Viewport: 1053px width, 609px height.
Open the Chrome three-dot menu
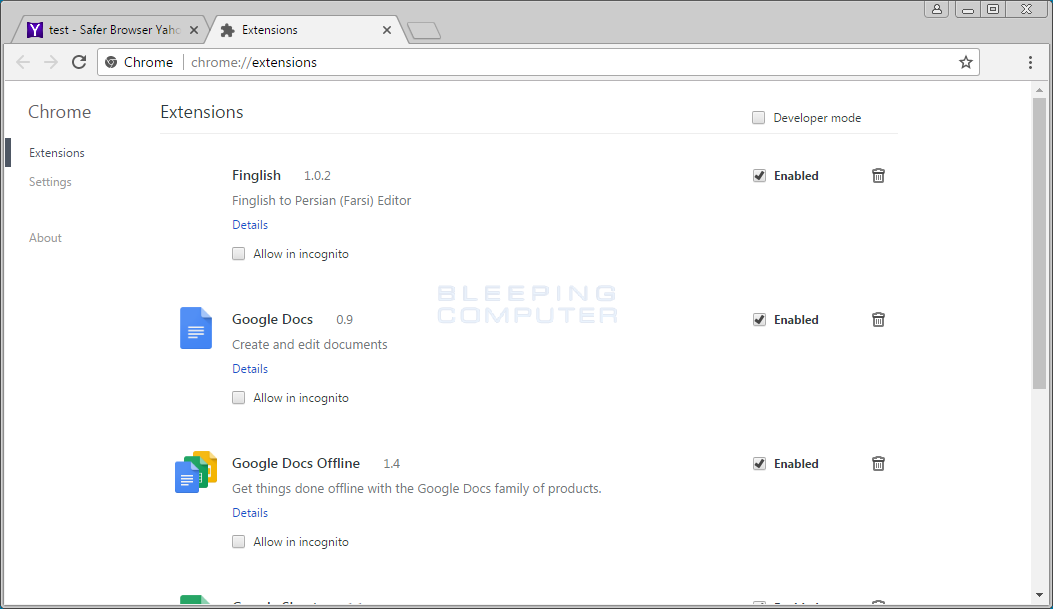click(1031, 61)
